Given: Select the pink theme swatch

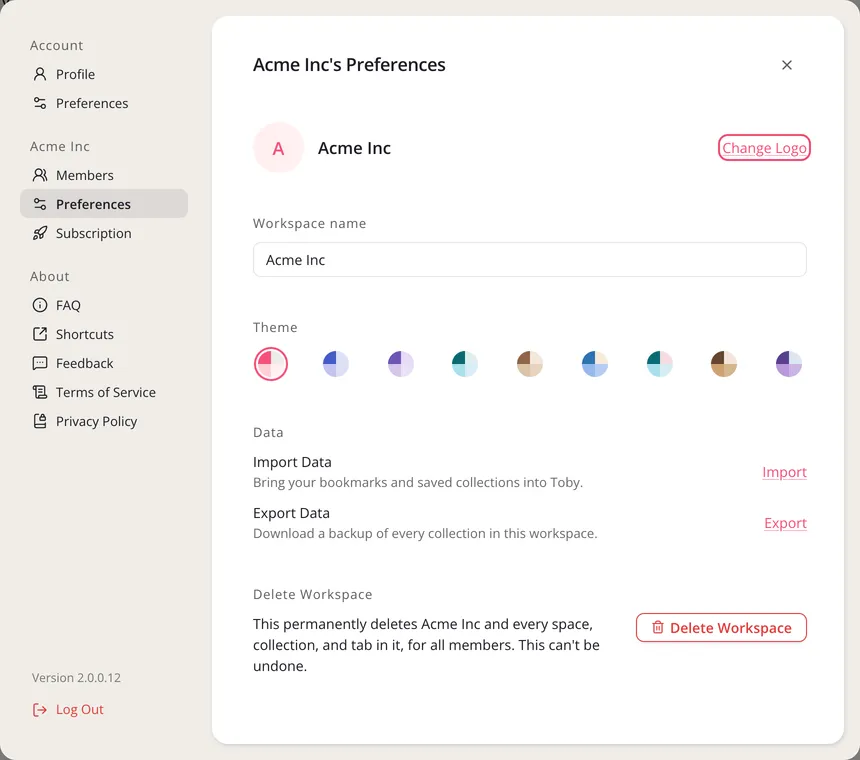Looking at the screenshot, I should (x=271, y=364).
